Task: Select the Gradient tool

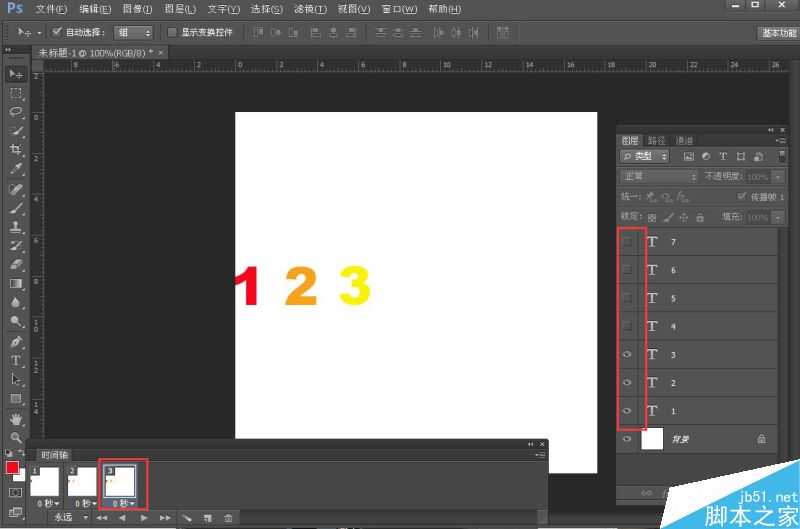Action: point(16,284)
